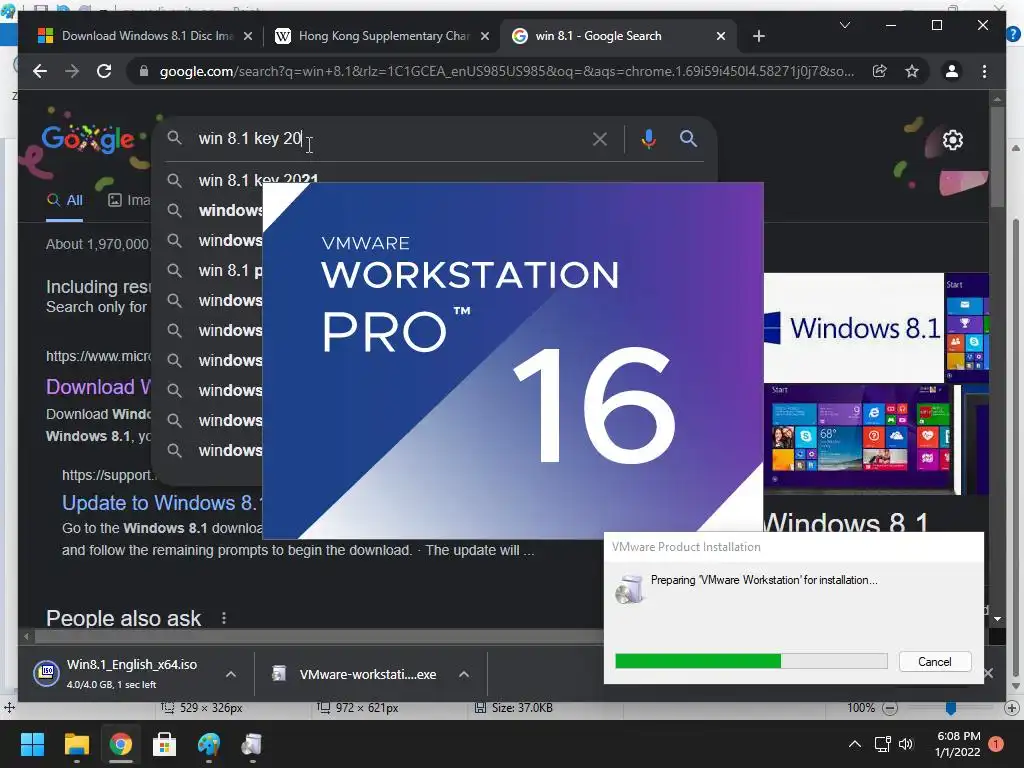This screenshot has height=768, width=1024.
Task: Clear the Google search box with X
Action: (x=600, y=138)
